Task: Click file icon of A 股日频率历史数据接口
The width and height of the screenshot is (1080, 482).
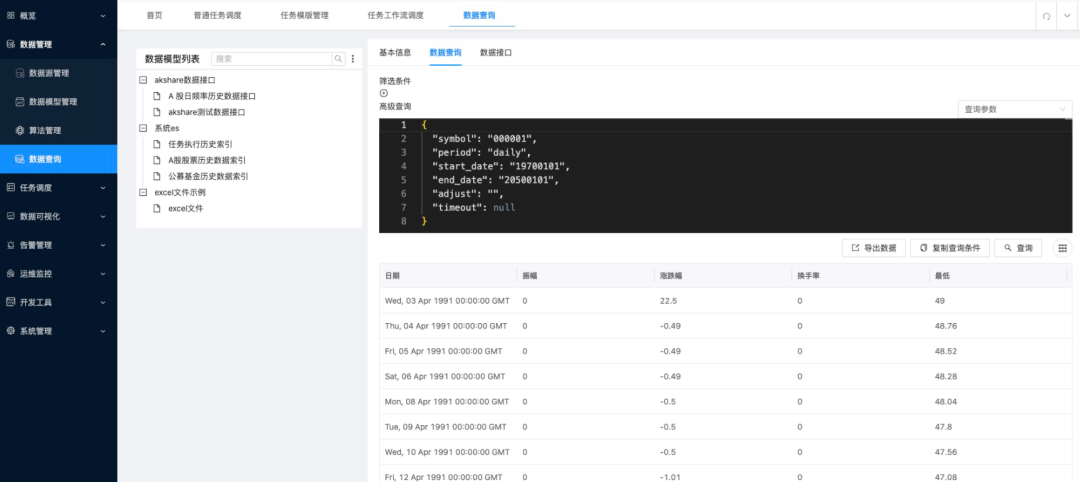Action: pyautogui.click(x=156, y=96)
